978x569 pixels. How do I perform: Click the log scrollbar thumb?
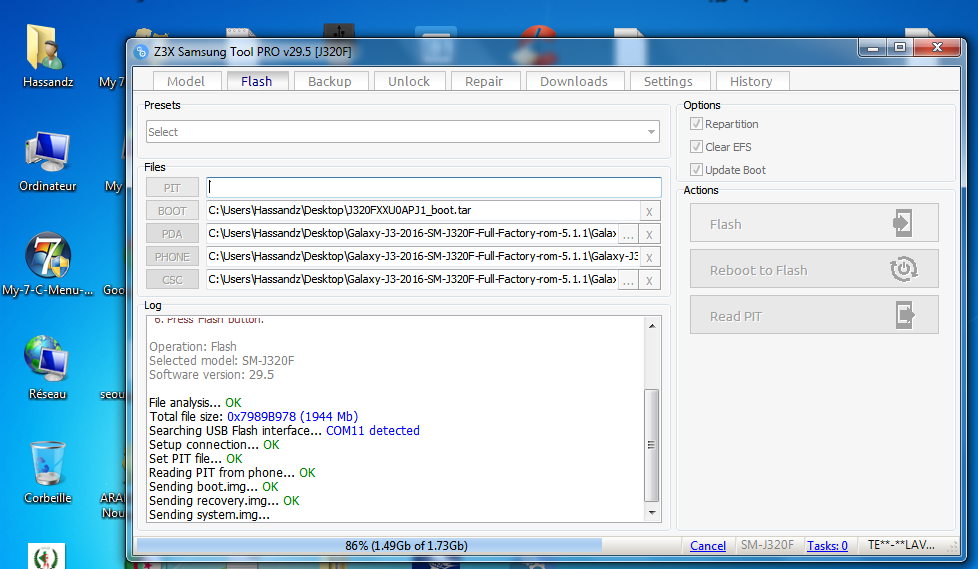(651, 445)
